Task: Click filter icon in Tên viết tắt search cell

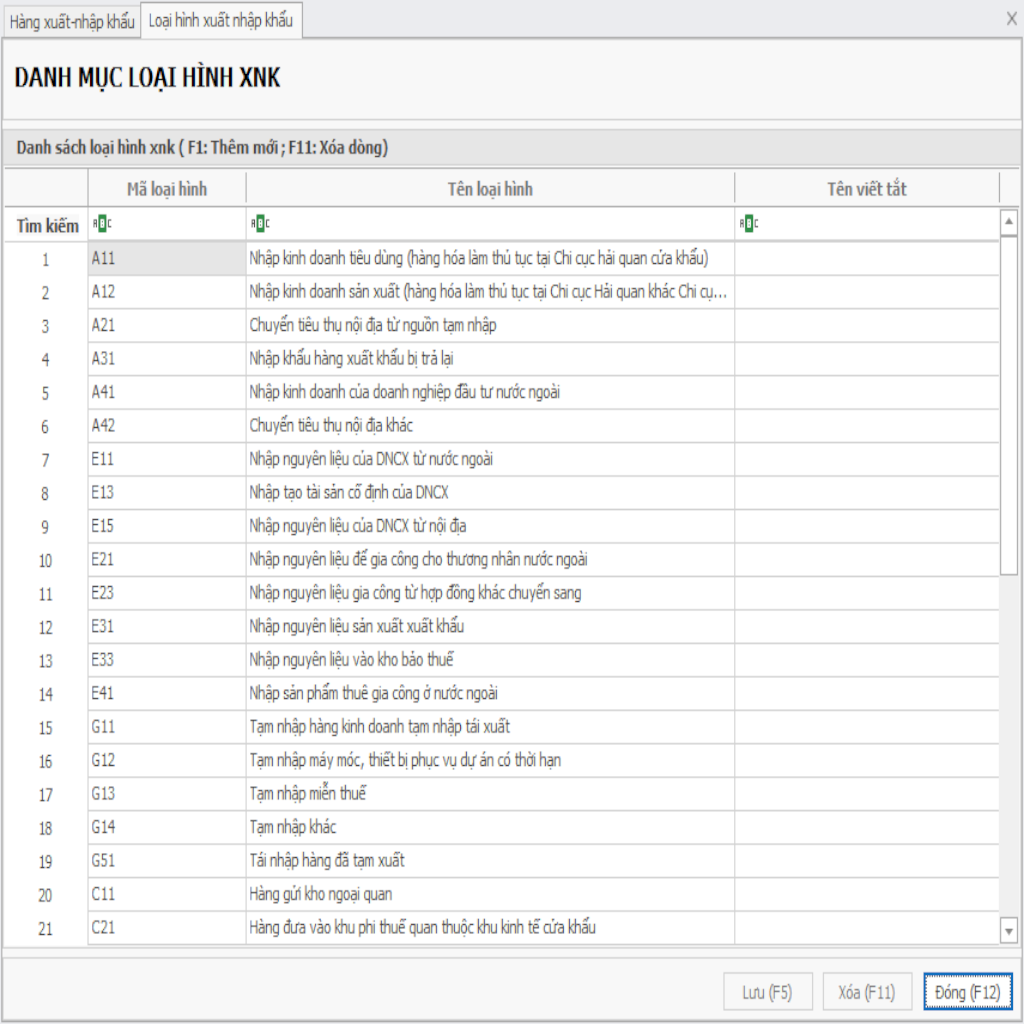Action: 747,225
